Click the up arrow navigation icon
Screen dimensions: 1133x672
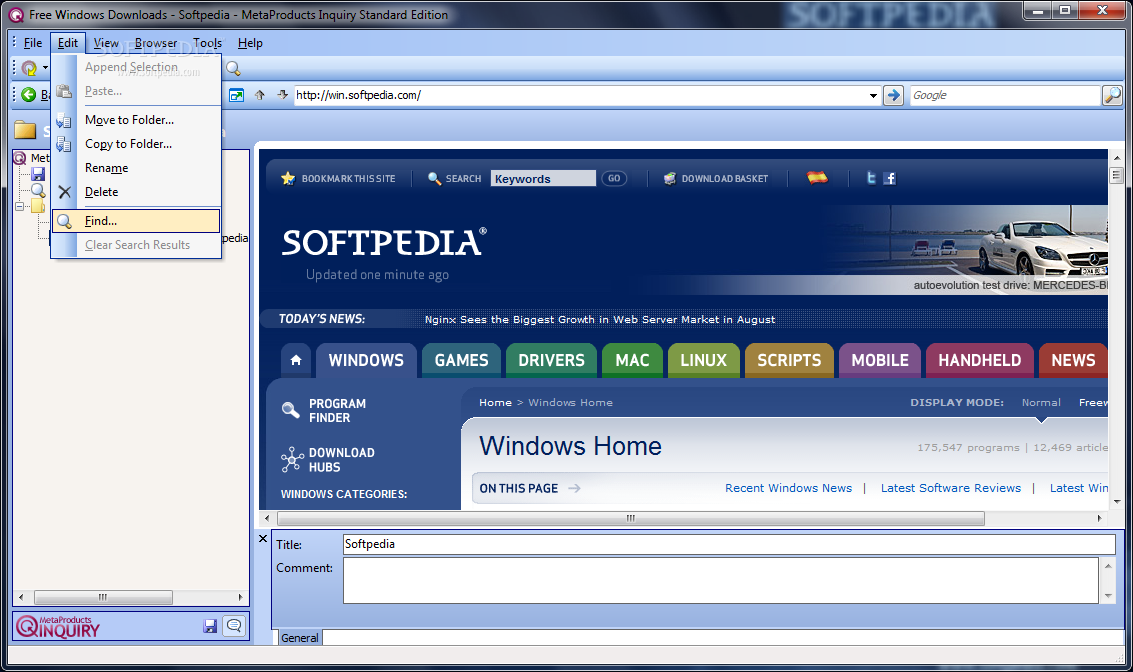point(260,95)
